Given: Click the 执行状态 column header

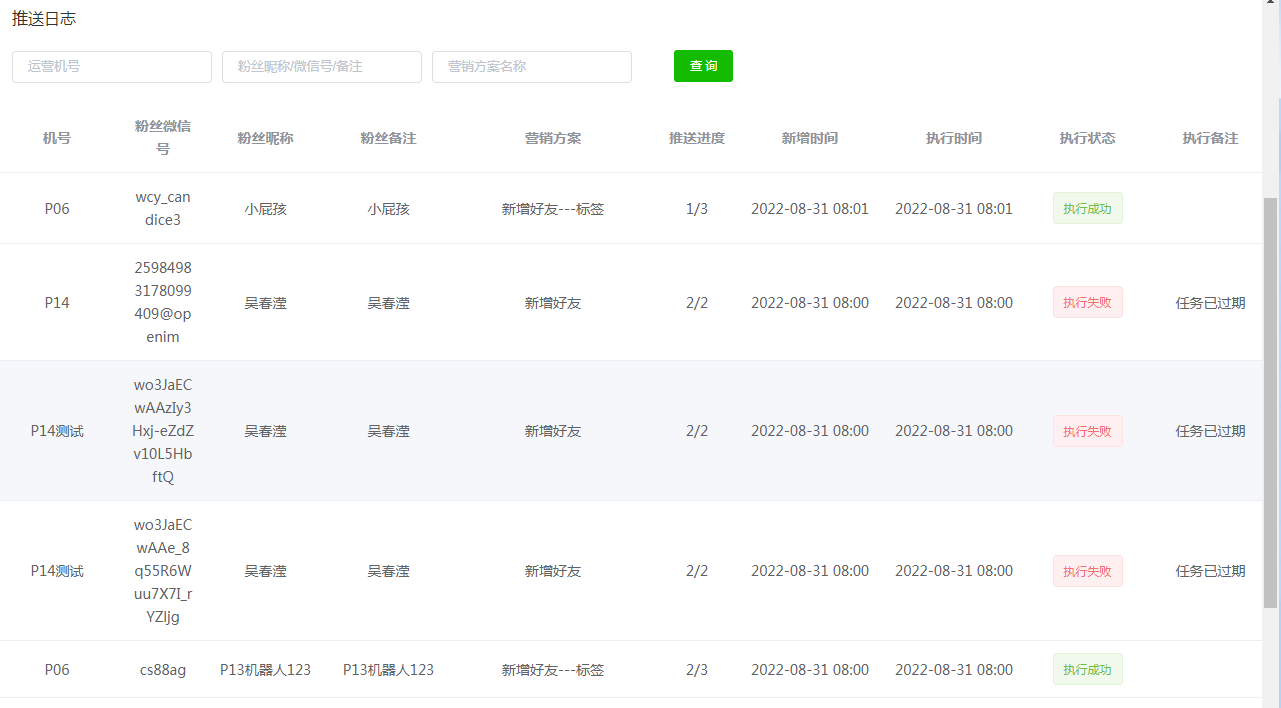Looking at the screenshot, I should click(x=1087, y=138).
